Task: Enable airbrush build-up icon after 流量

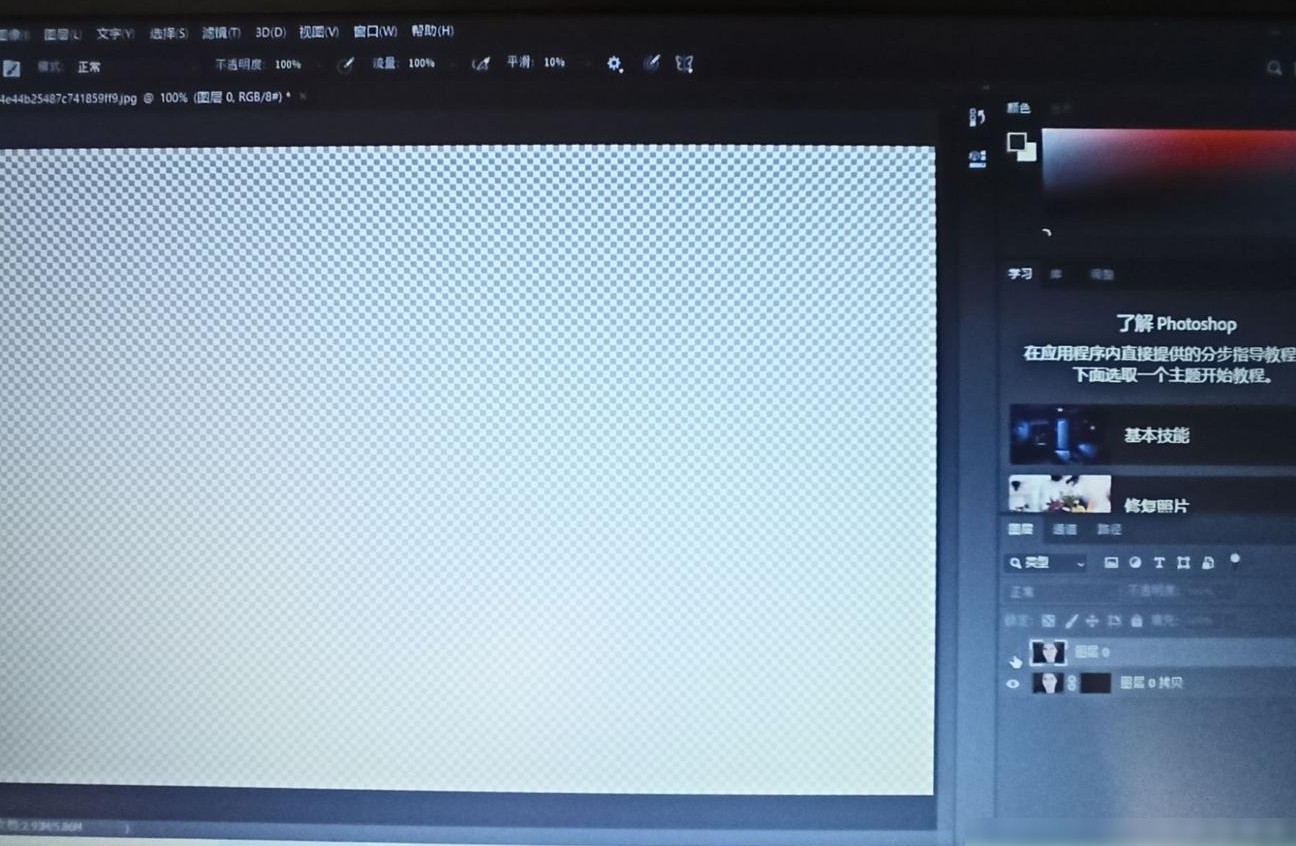Action: 481,64
